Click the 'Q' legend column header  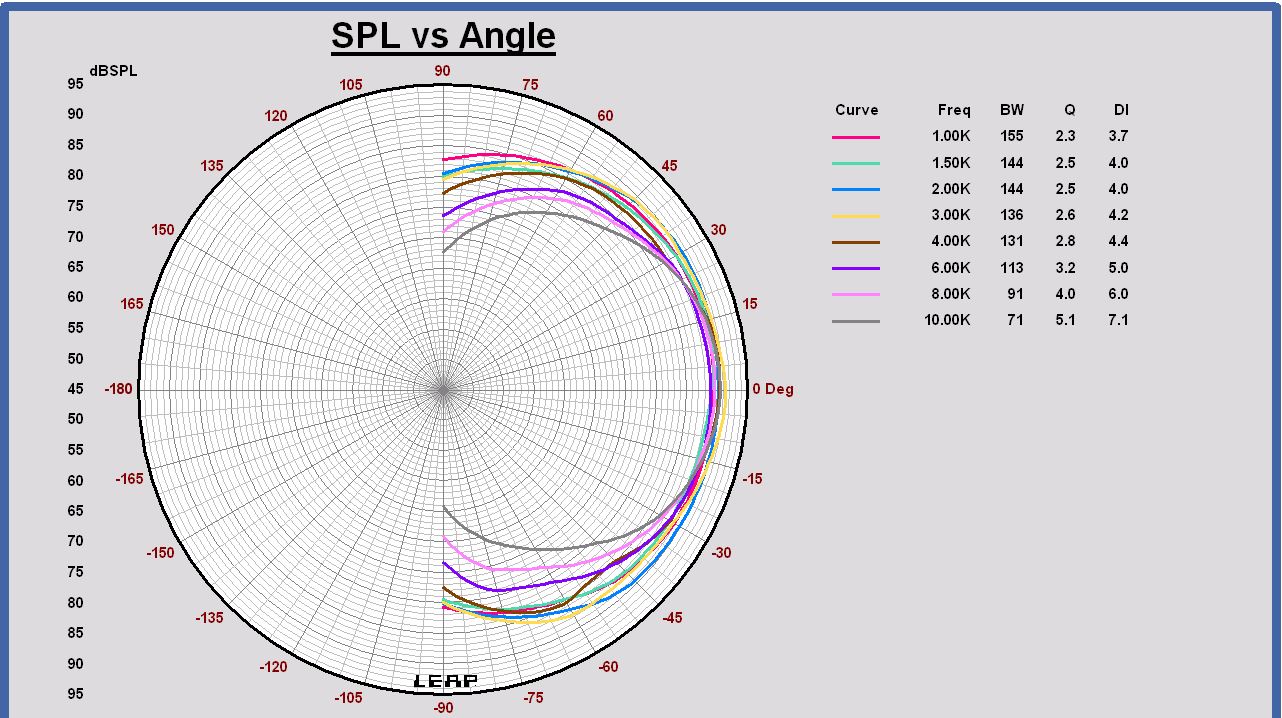pos(1070,110)
